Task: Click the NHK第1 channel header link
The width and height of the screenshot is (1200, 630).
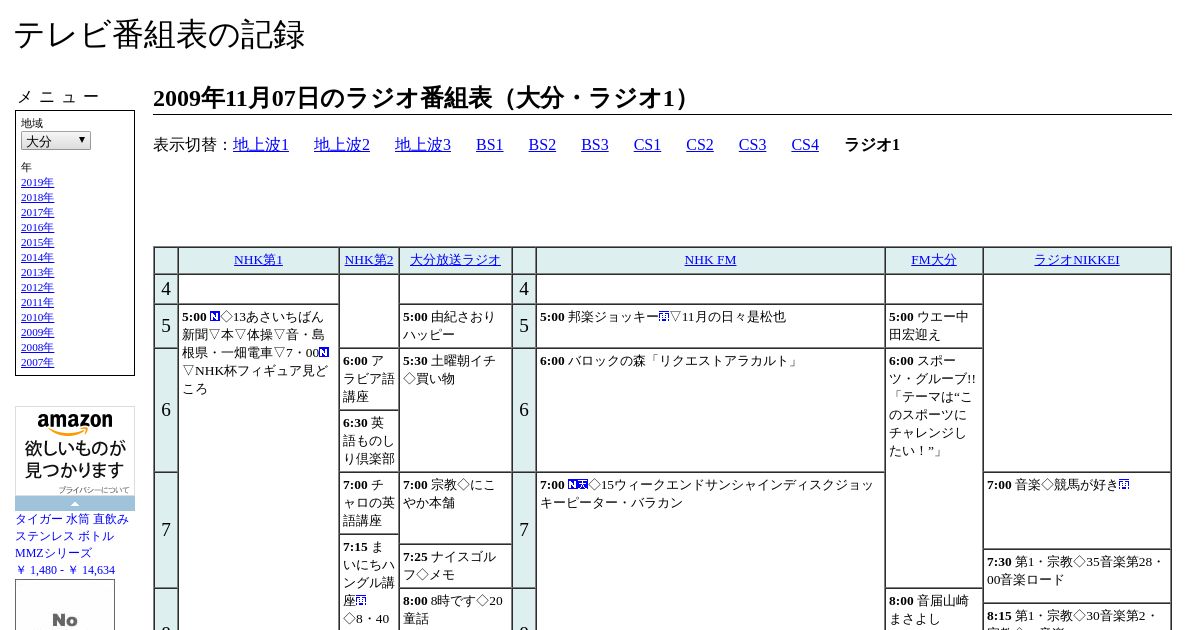Action: [x=258, y=260]
